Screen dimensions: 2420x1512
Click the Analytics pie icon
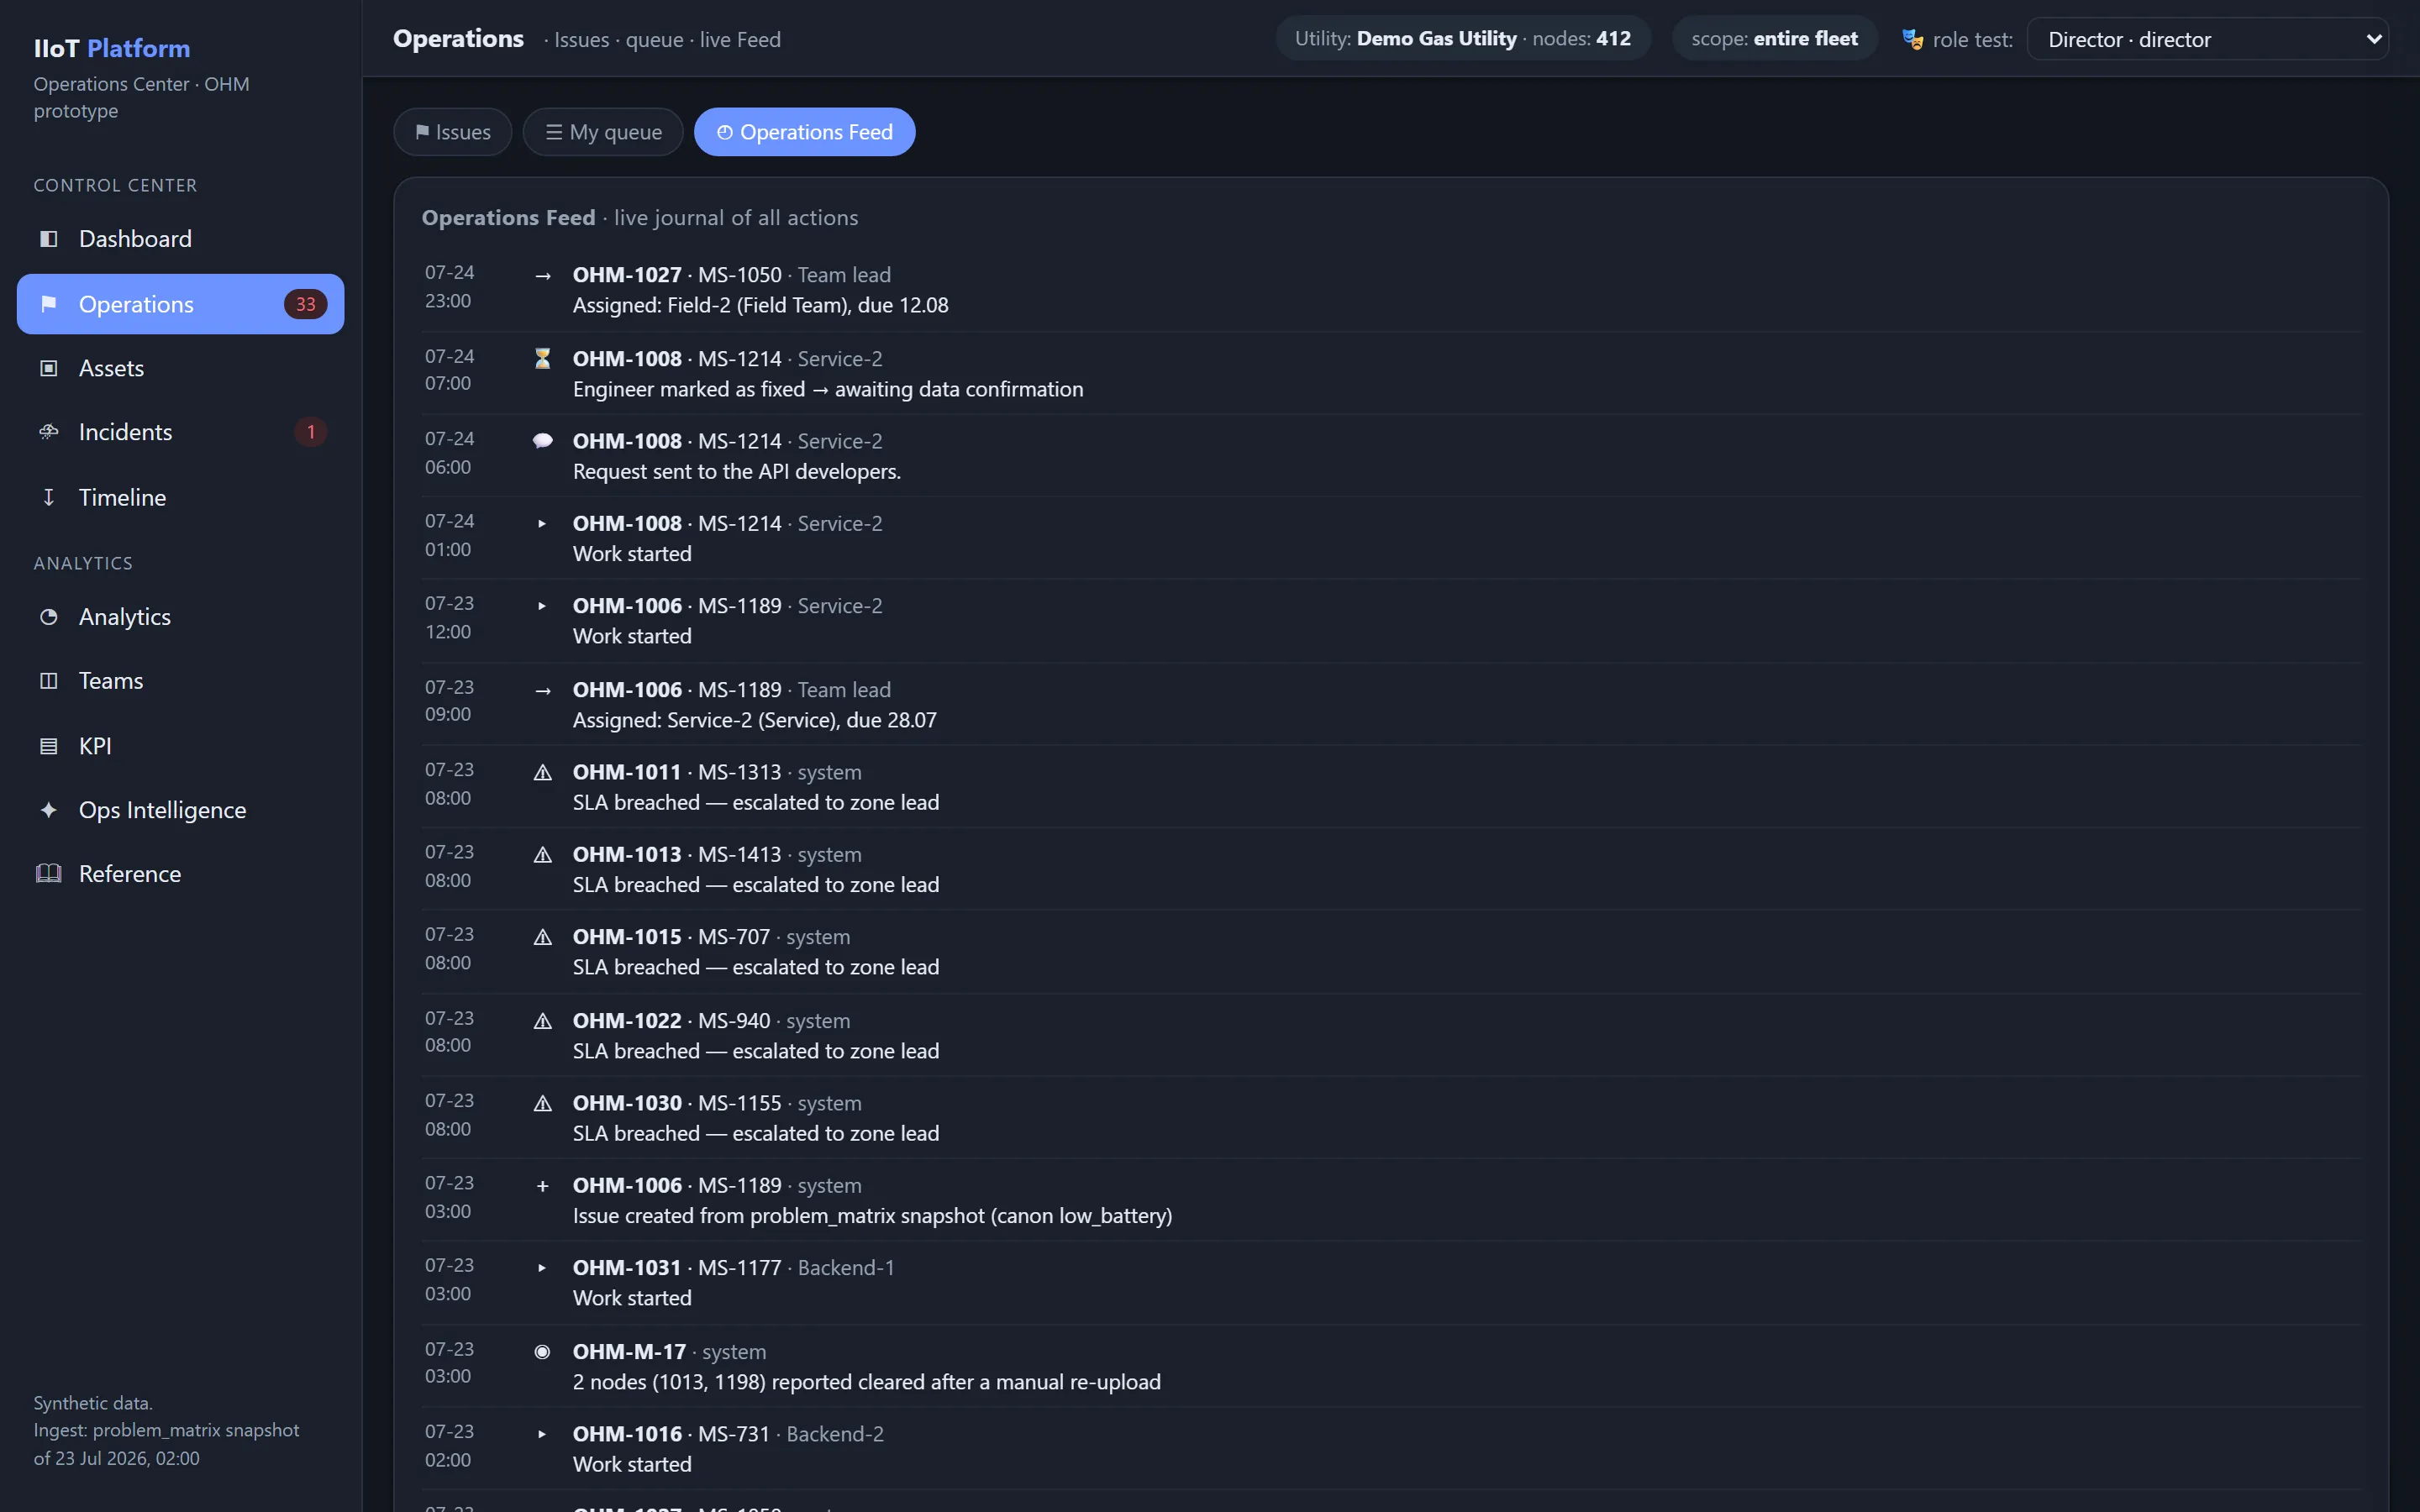[48, 617]
